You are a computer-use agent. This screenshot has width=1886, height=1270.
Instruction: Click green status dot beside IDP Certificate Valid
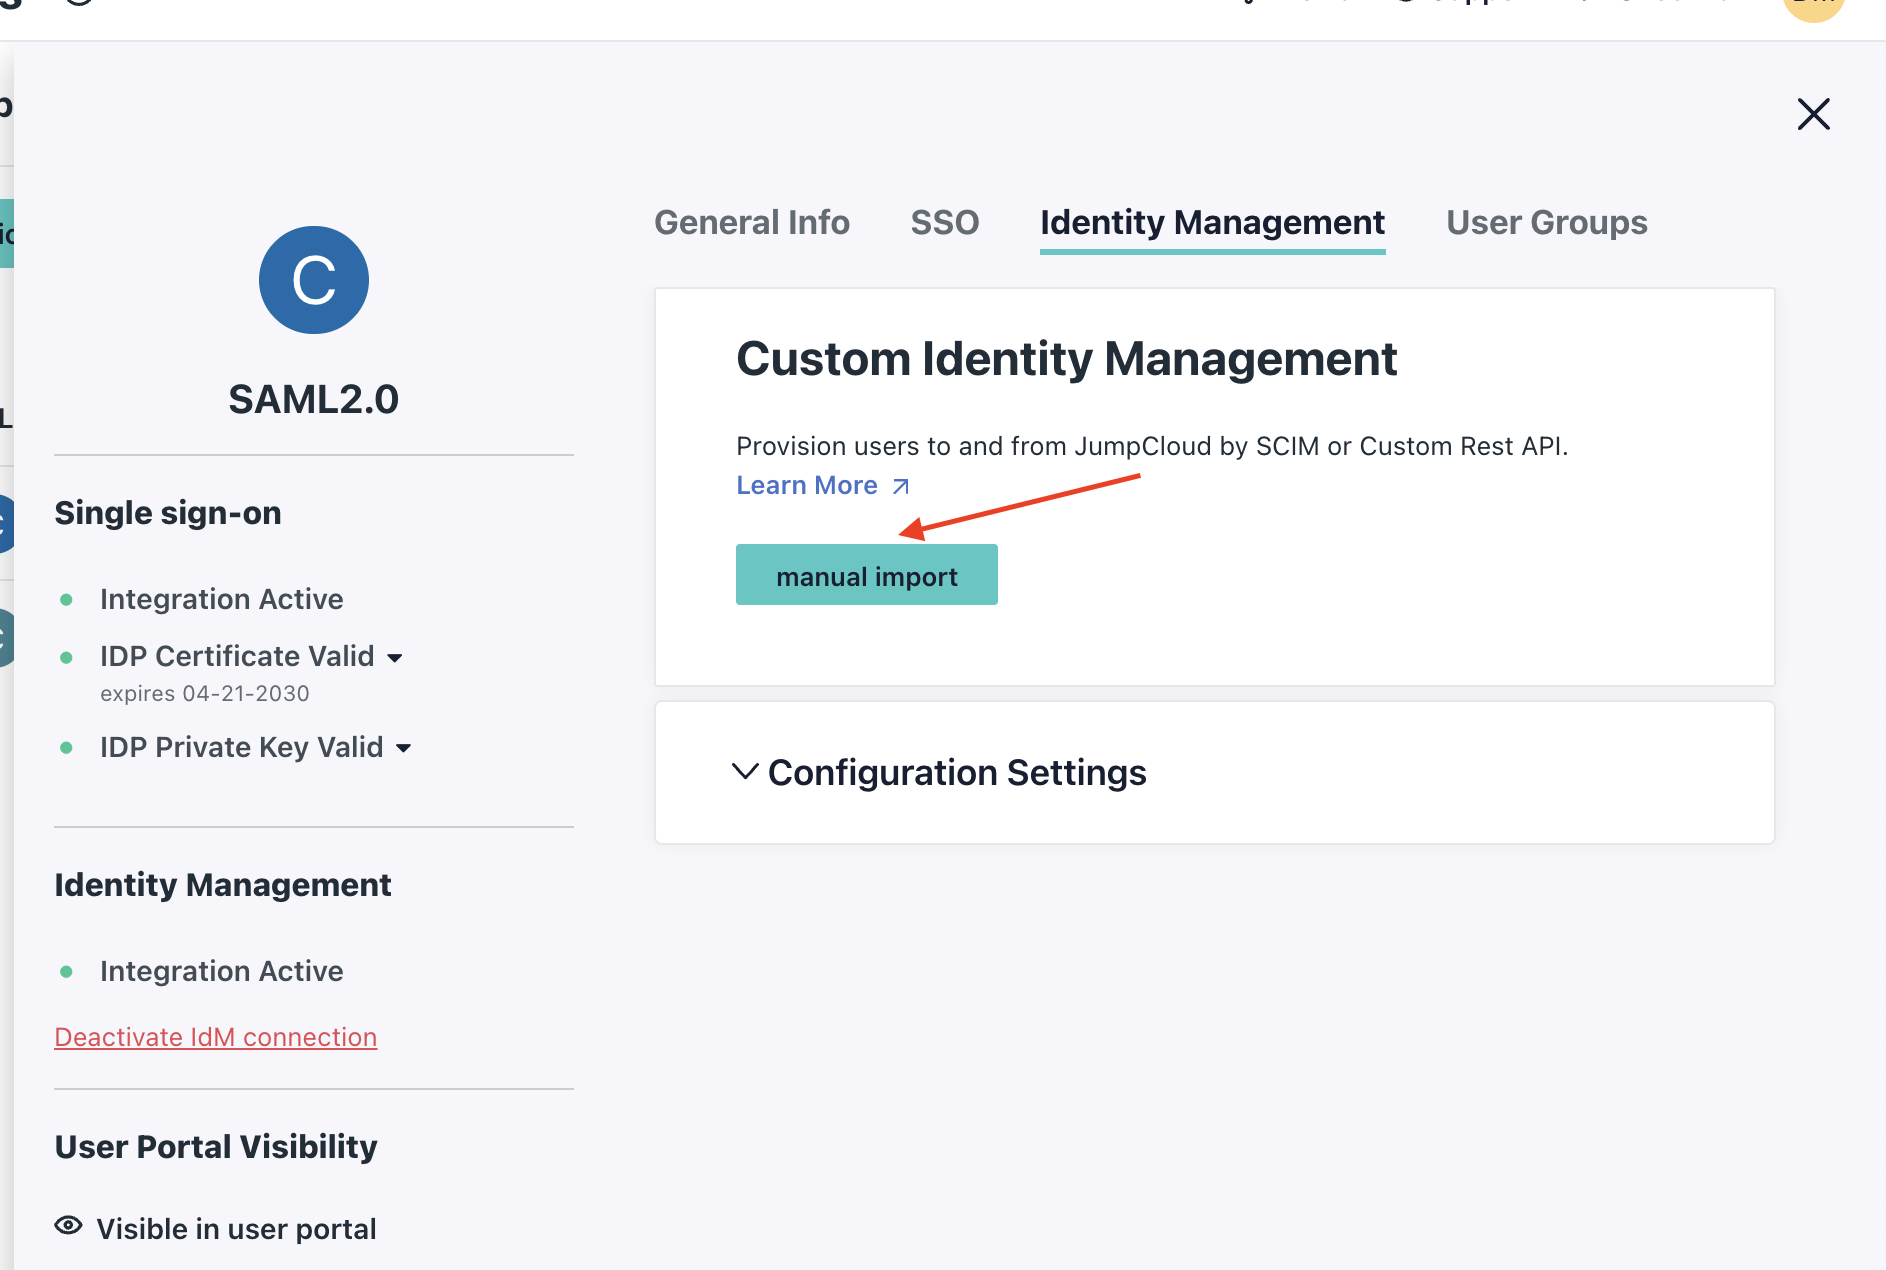pos(67,657)
